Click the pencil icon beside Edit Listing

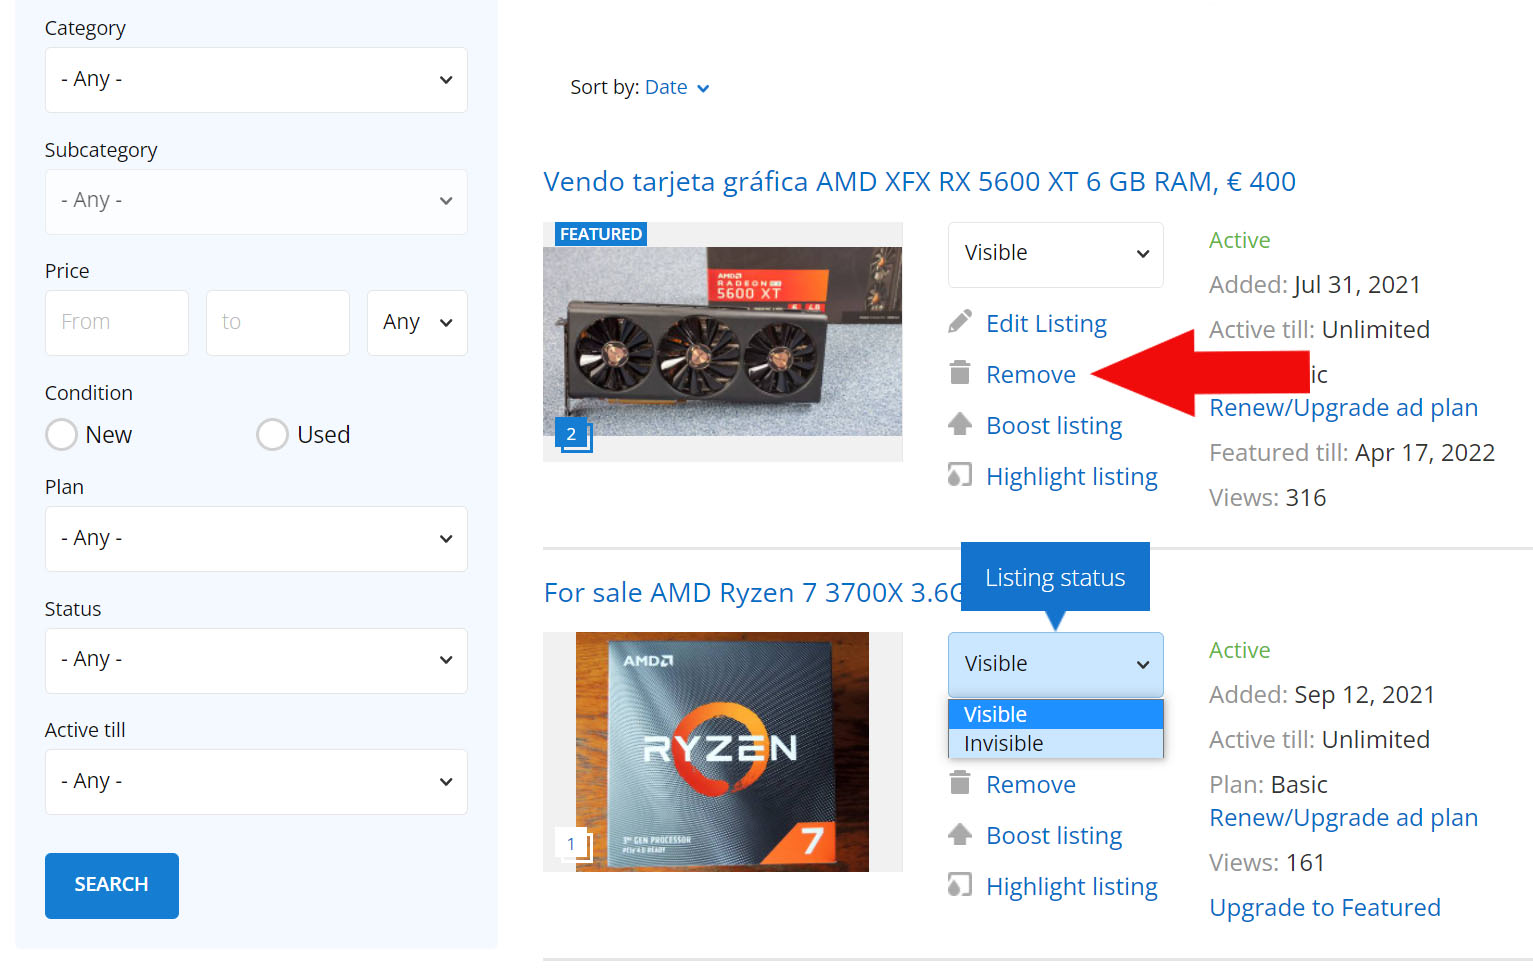pyautogui.click(x=959, y=322)
